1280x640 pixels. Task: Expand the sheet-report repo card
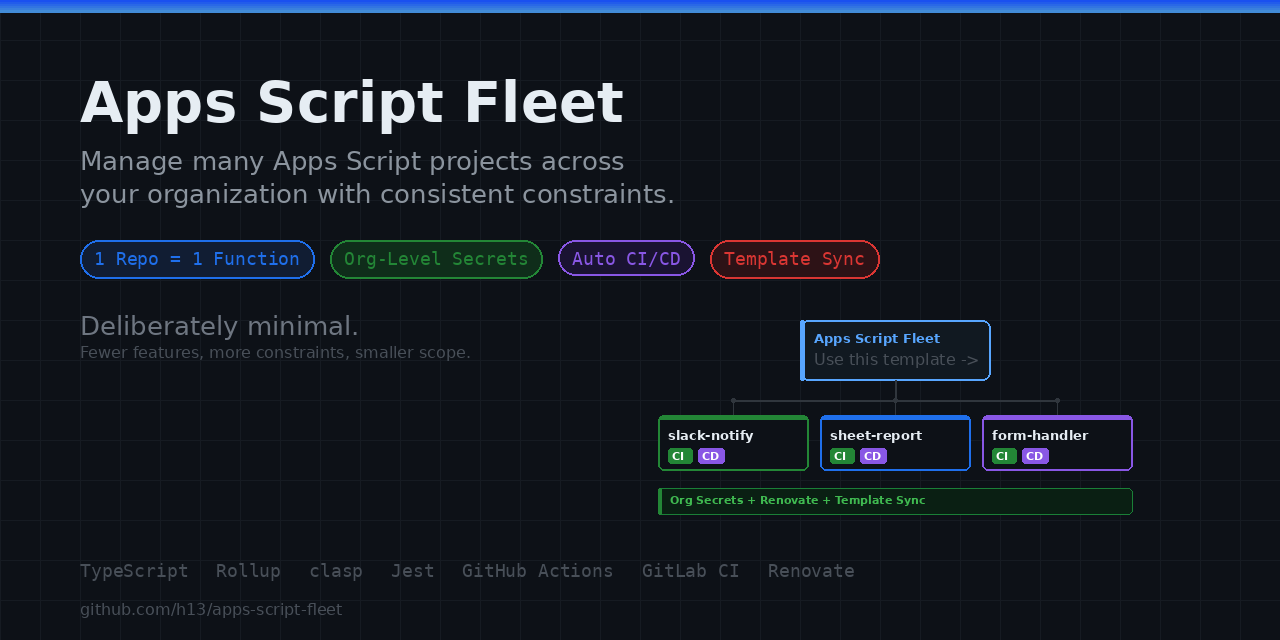point(895,443)
